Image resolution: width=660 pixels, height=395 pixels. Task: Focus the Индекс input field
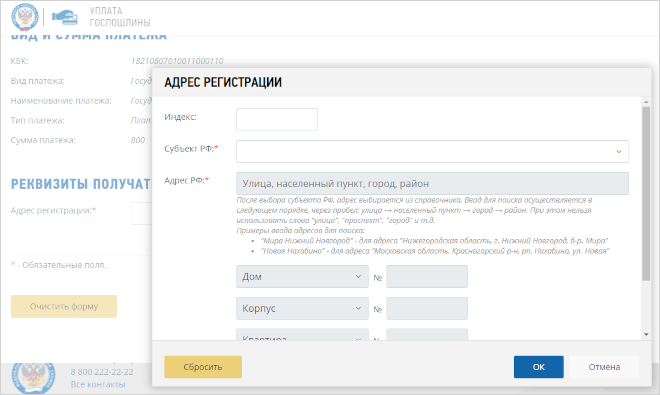pyautogui.click(x=277, y=120)
